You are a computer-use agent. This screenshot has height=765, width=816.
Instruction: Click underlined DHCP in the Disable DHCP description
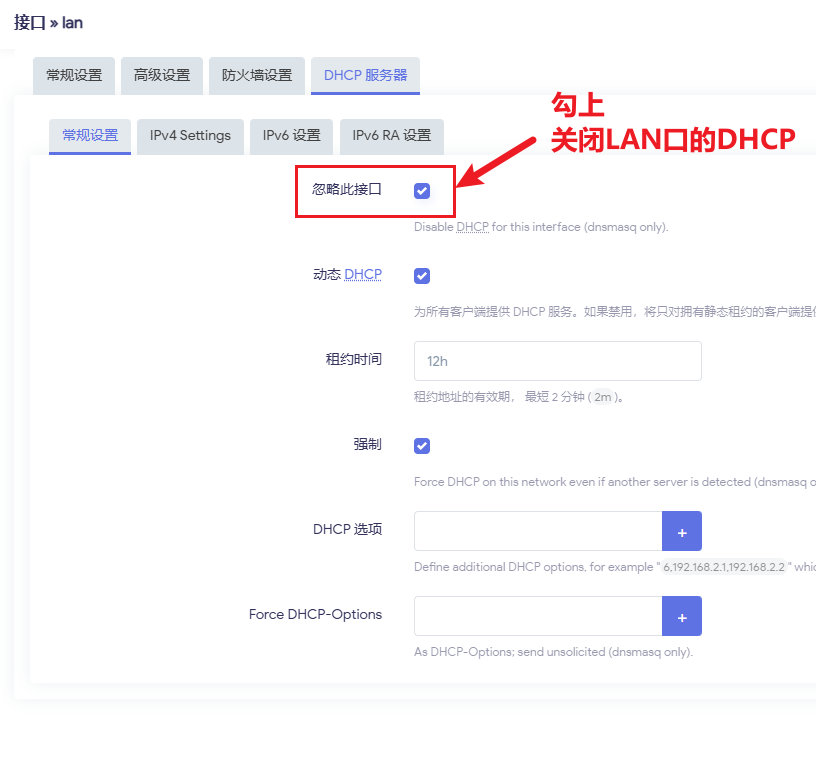tap(472, 227)
